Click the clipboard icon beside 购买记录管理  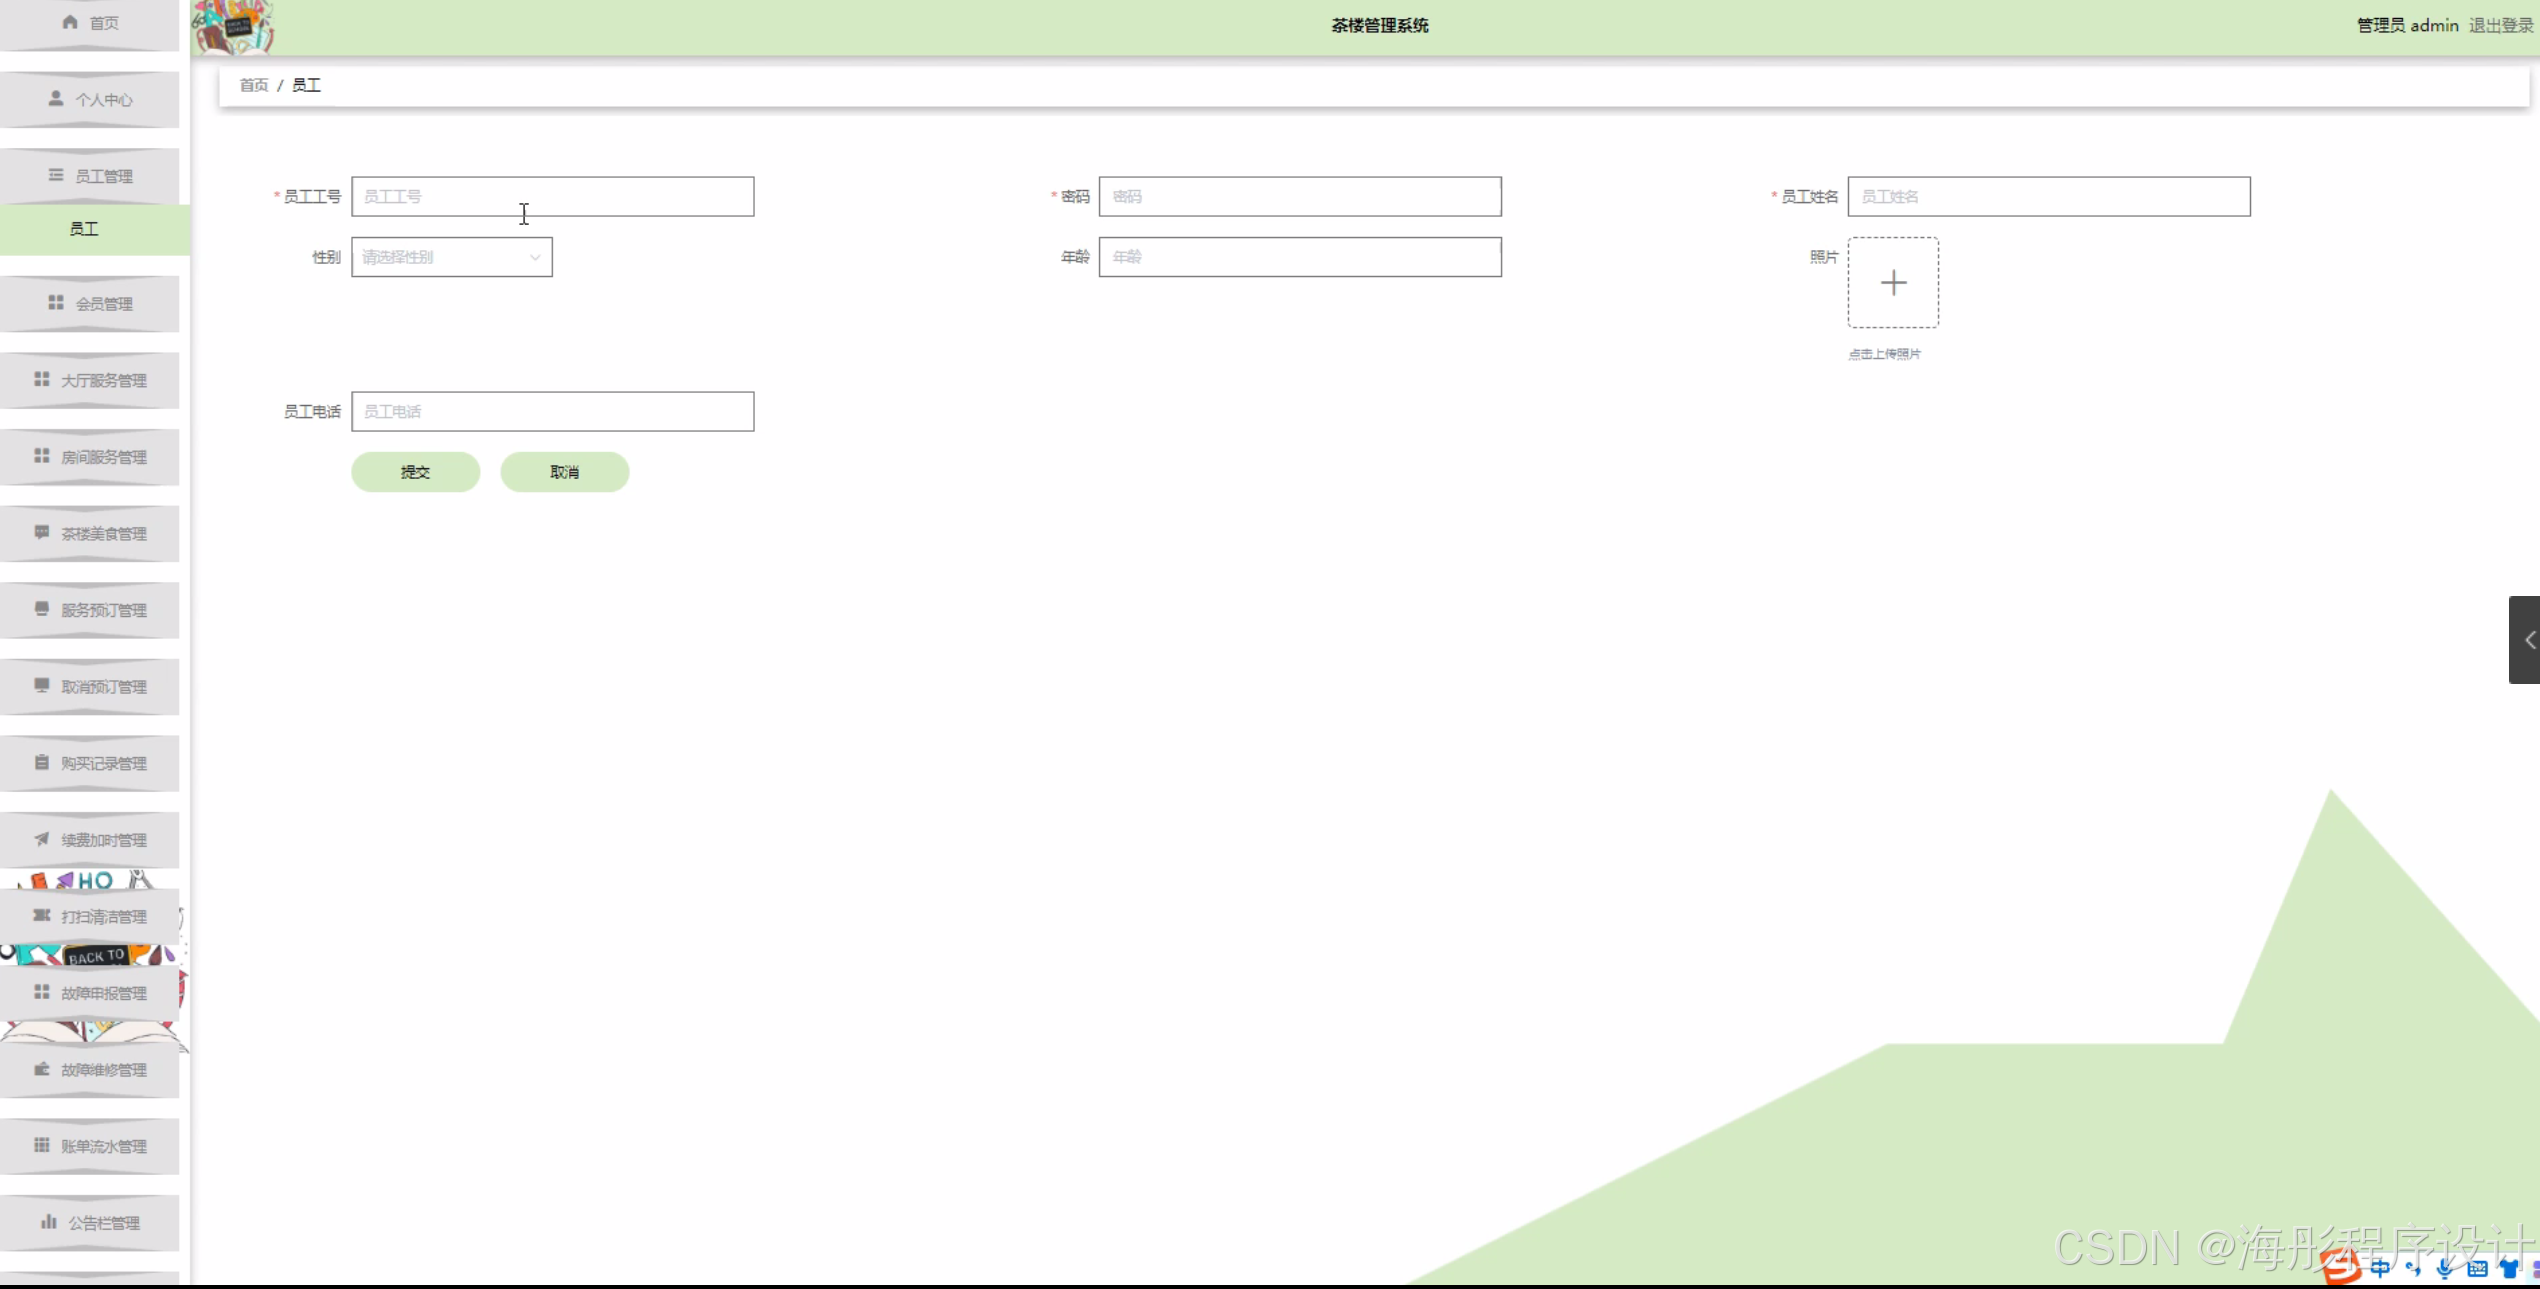coord(42,762)
